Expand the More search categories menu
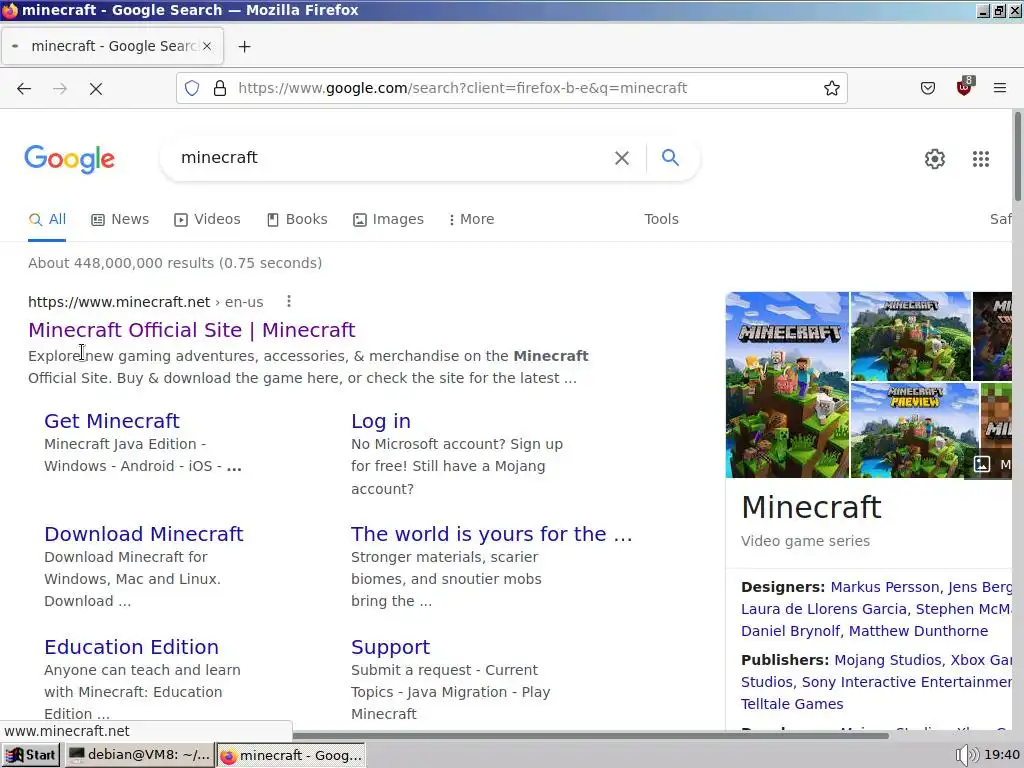This screenshot has width=1024, height=768. pyautogui.click(x=472, y=219)
